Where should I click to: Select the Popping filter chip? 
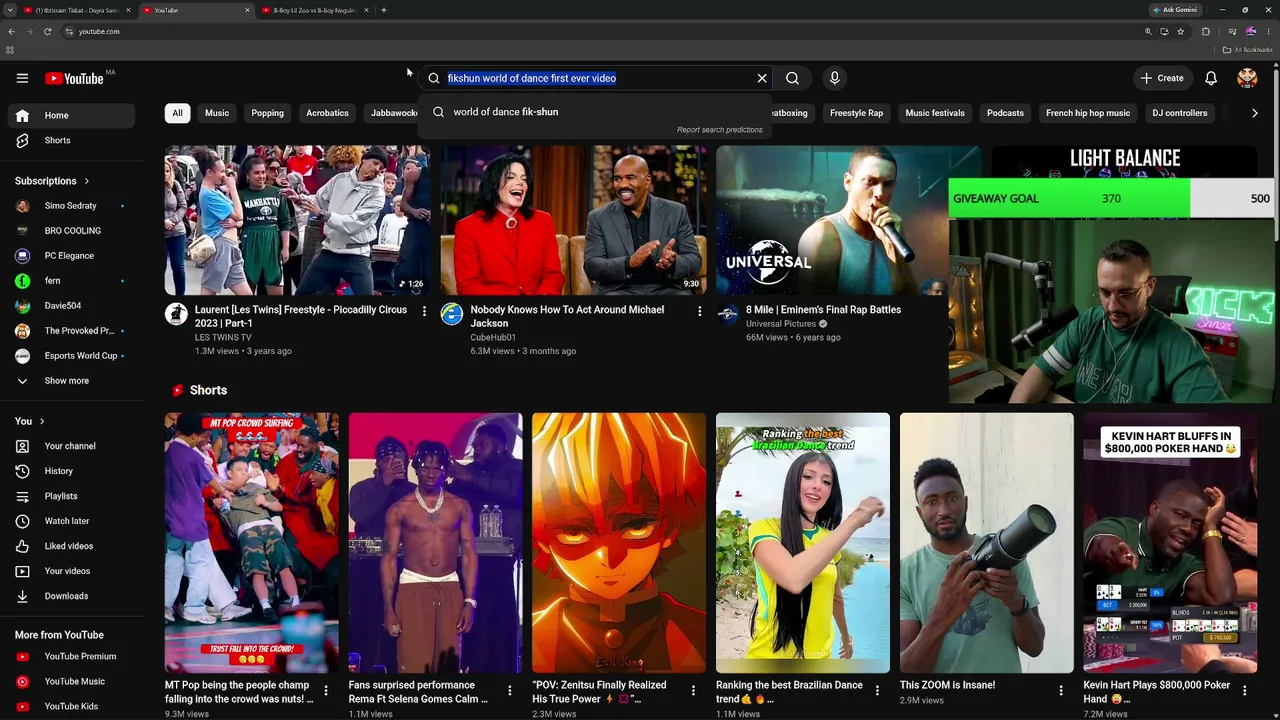tap(267, 113)
